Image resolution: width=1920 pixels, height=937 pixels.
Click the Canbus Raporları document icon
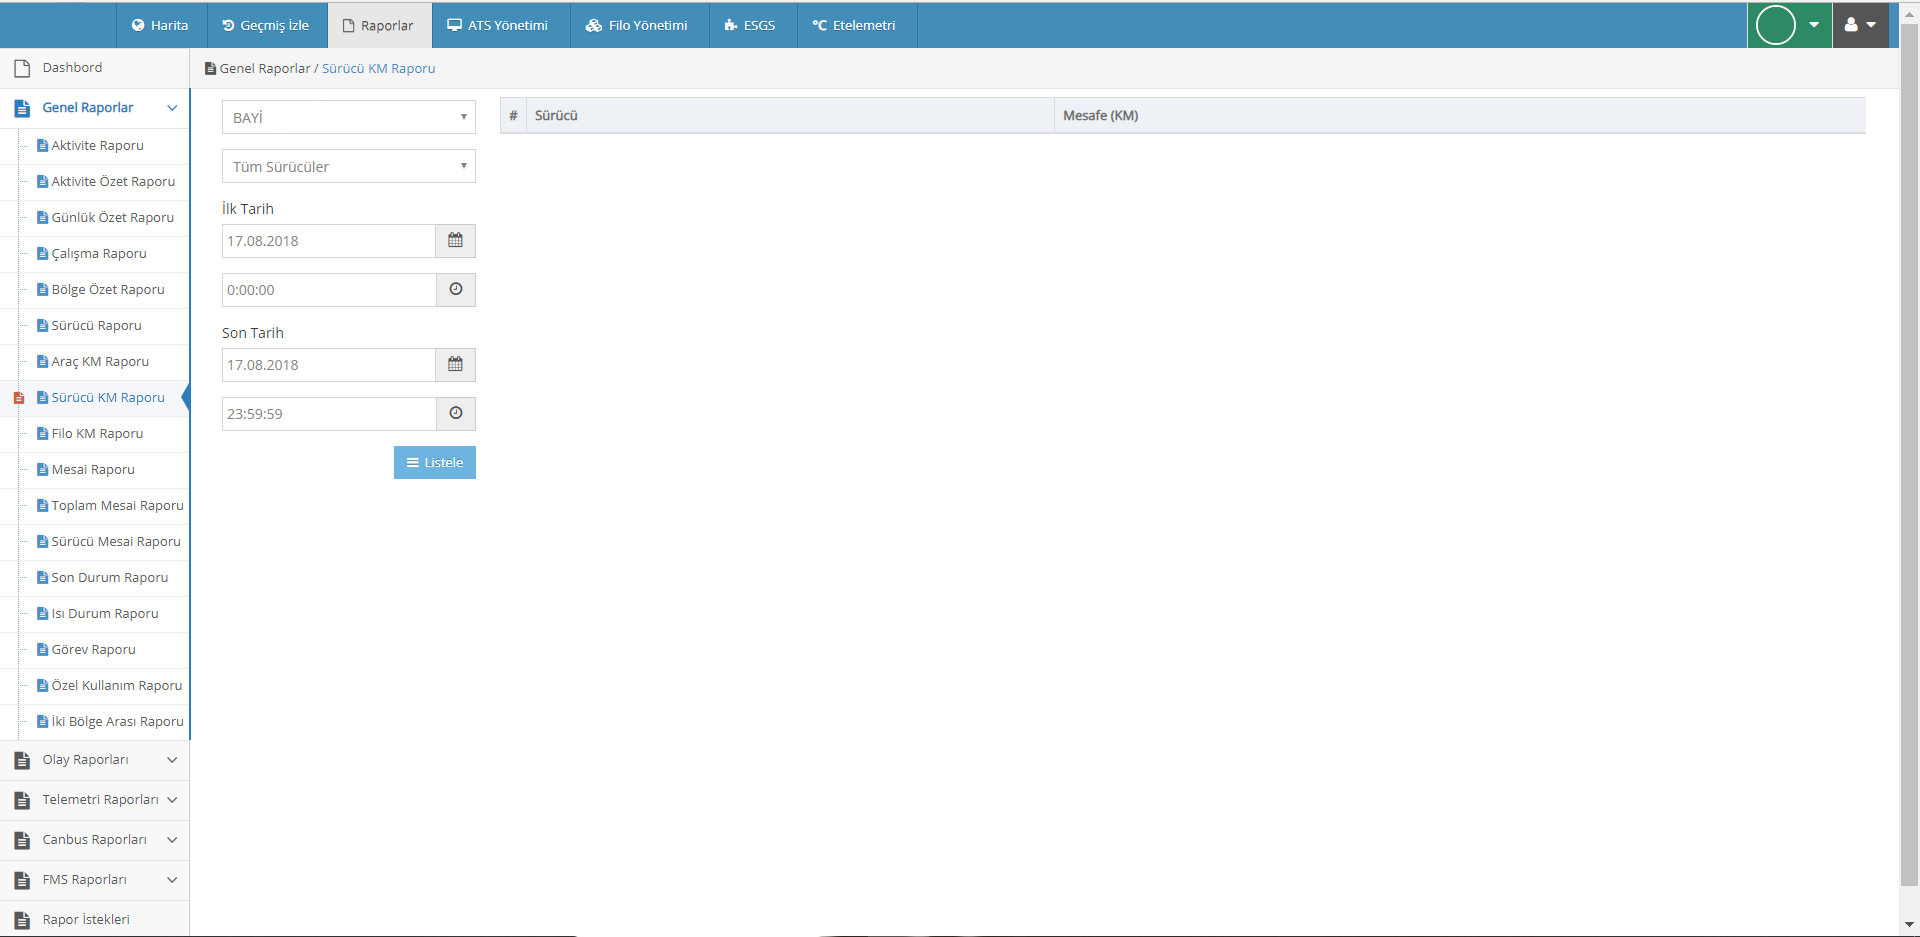pyautogui.click(x=22, y=841)
